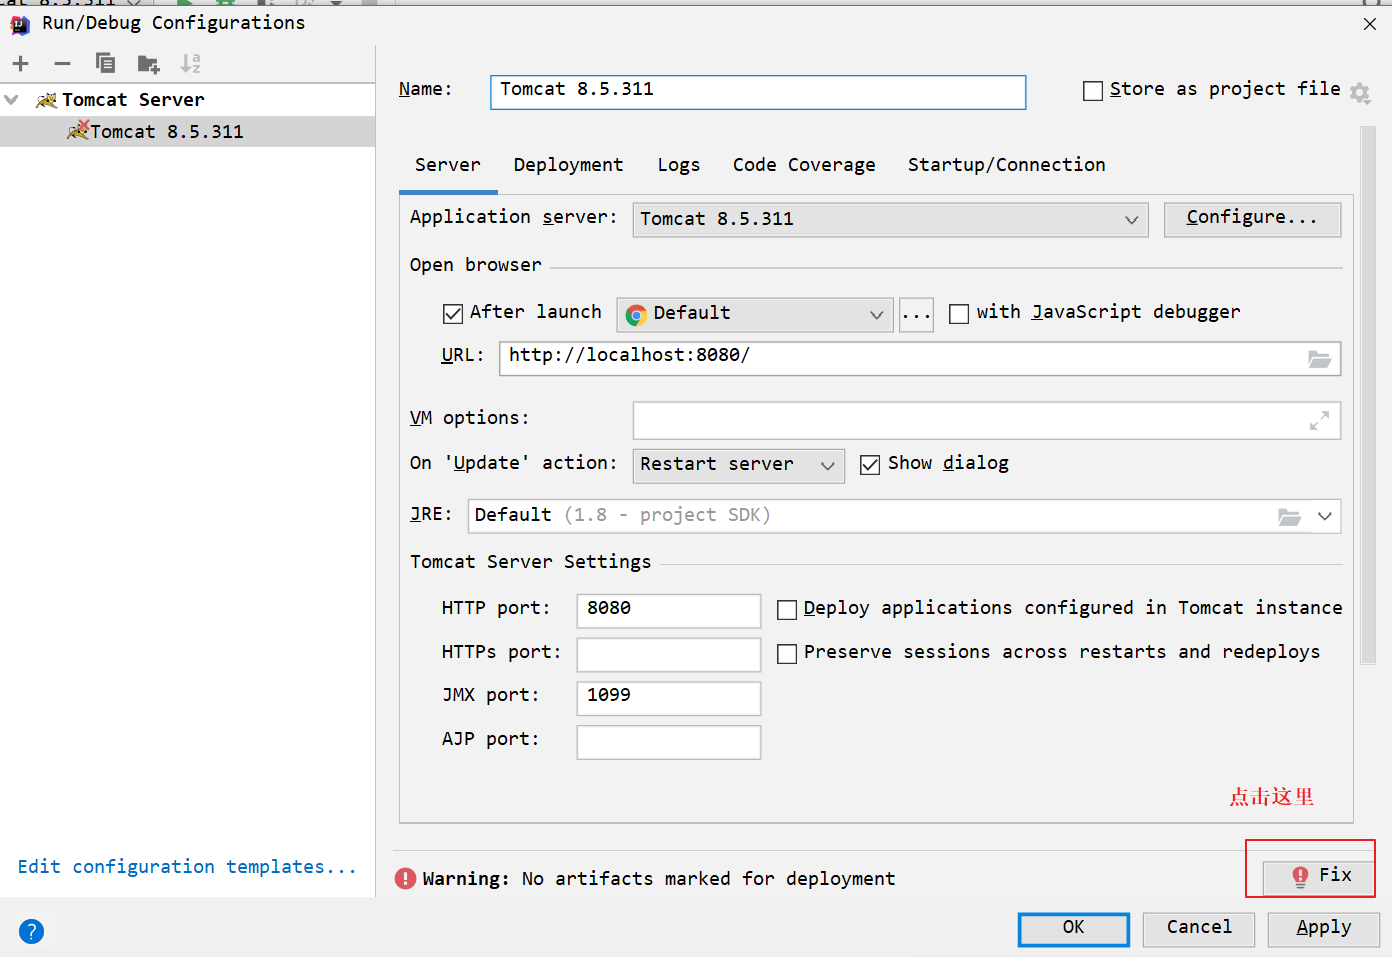This screenshot has height=957, width=1392.
Task: Enable with JavaScript debugger option
Action: (x=959, y=314)
